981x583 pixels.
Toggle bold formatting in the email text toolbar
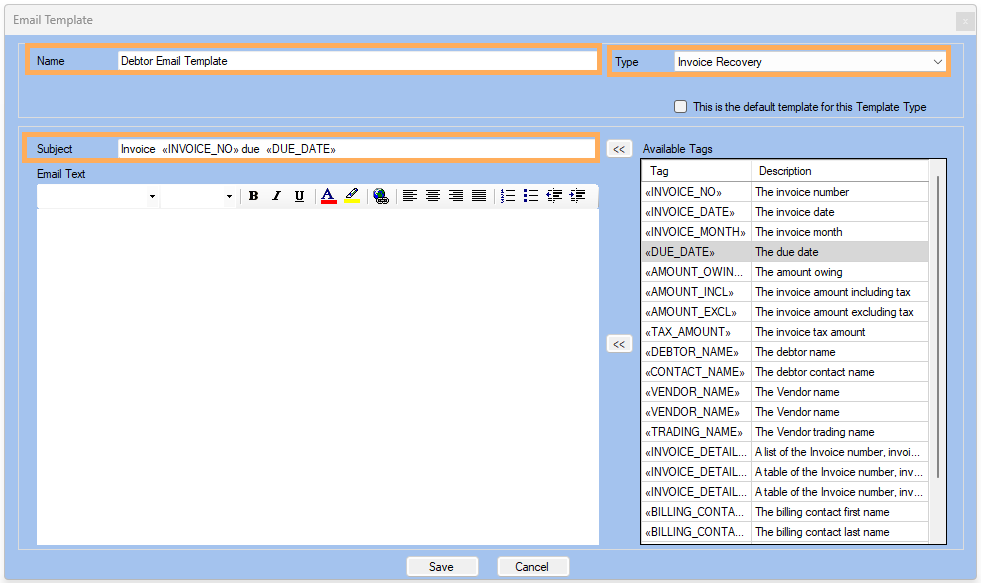click(x=254, y=196)
